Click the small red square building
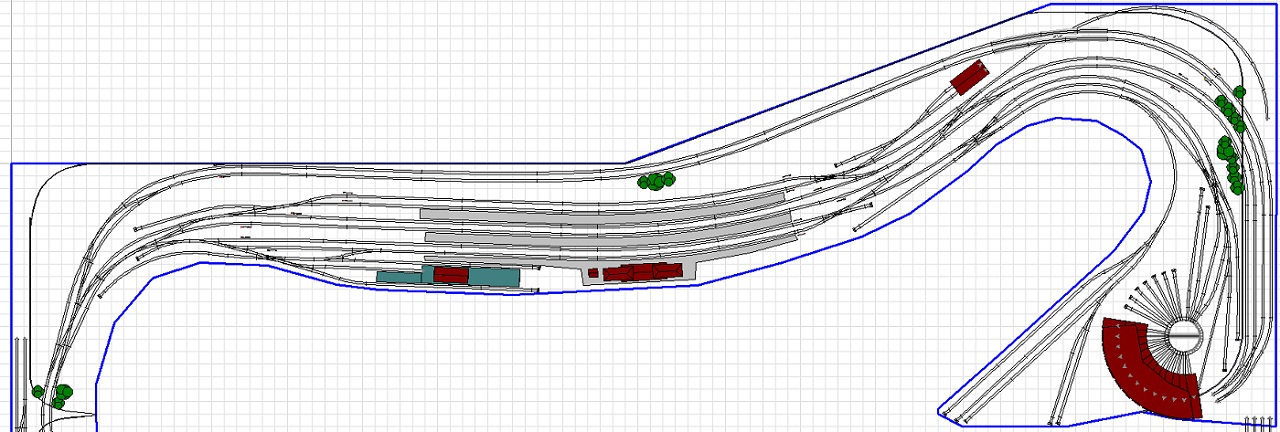 [593, 272]
